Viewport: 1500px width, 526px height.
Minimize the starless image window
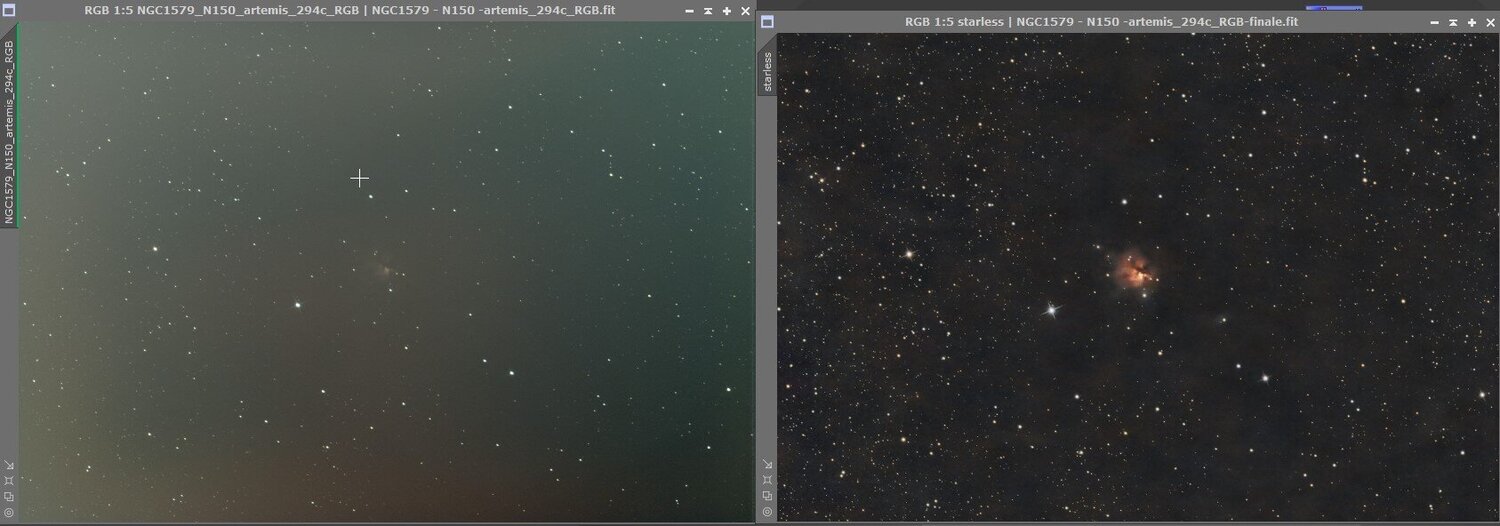1434,22
